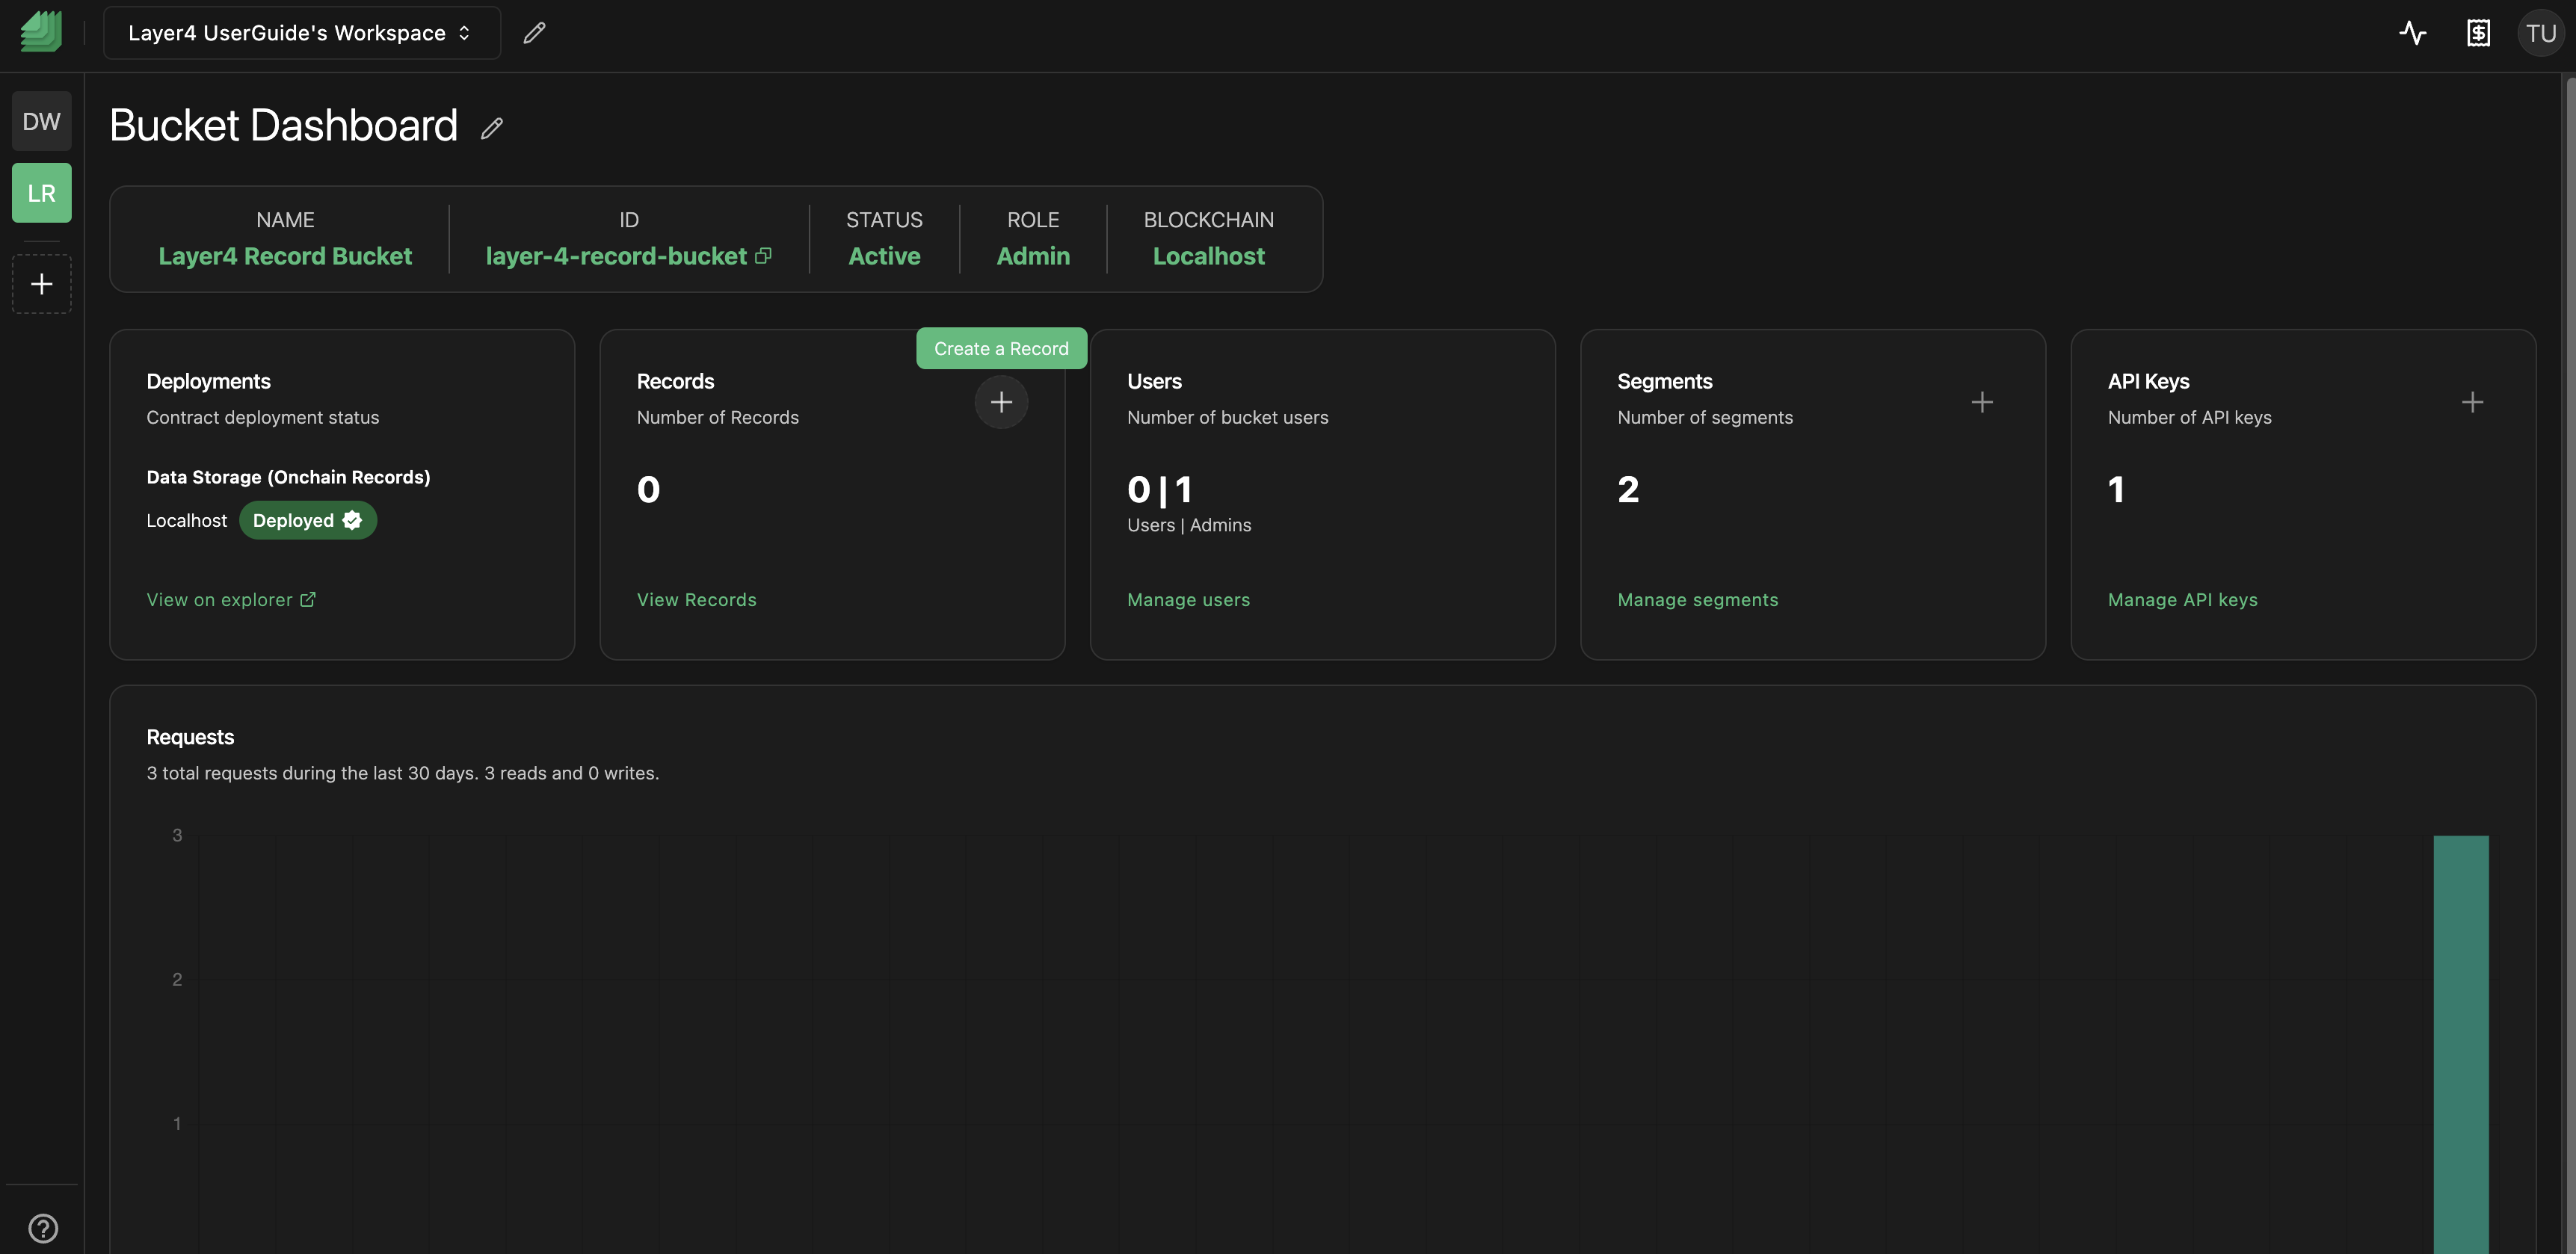Open the TU user avatar menu
Image resolution: width=2576 pixels, height=1254 pixels.
coord(2541,33)
